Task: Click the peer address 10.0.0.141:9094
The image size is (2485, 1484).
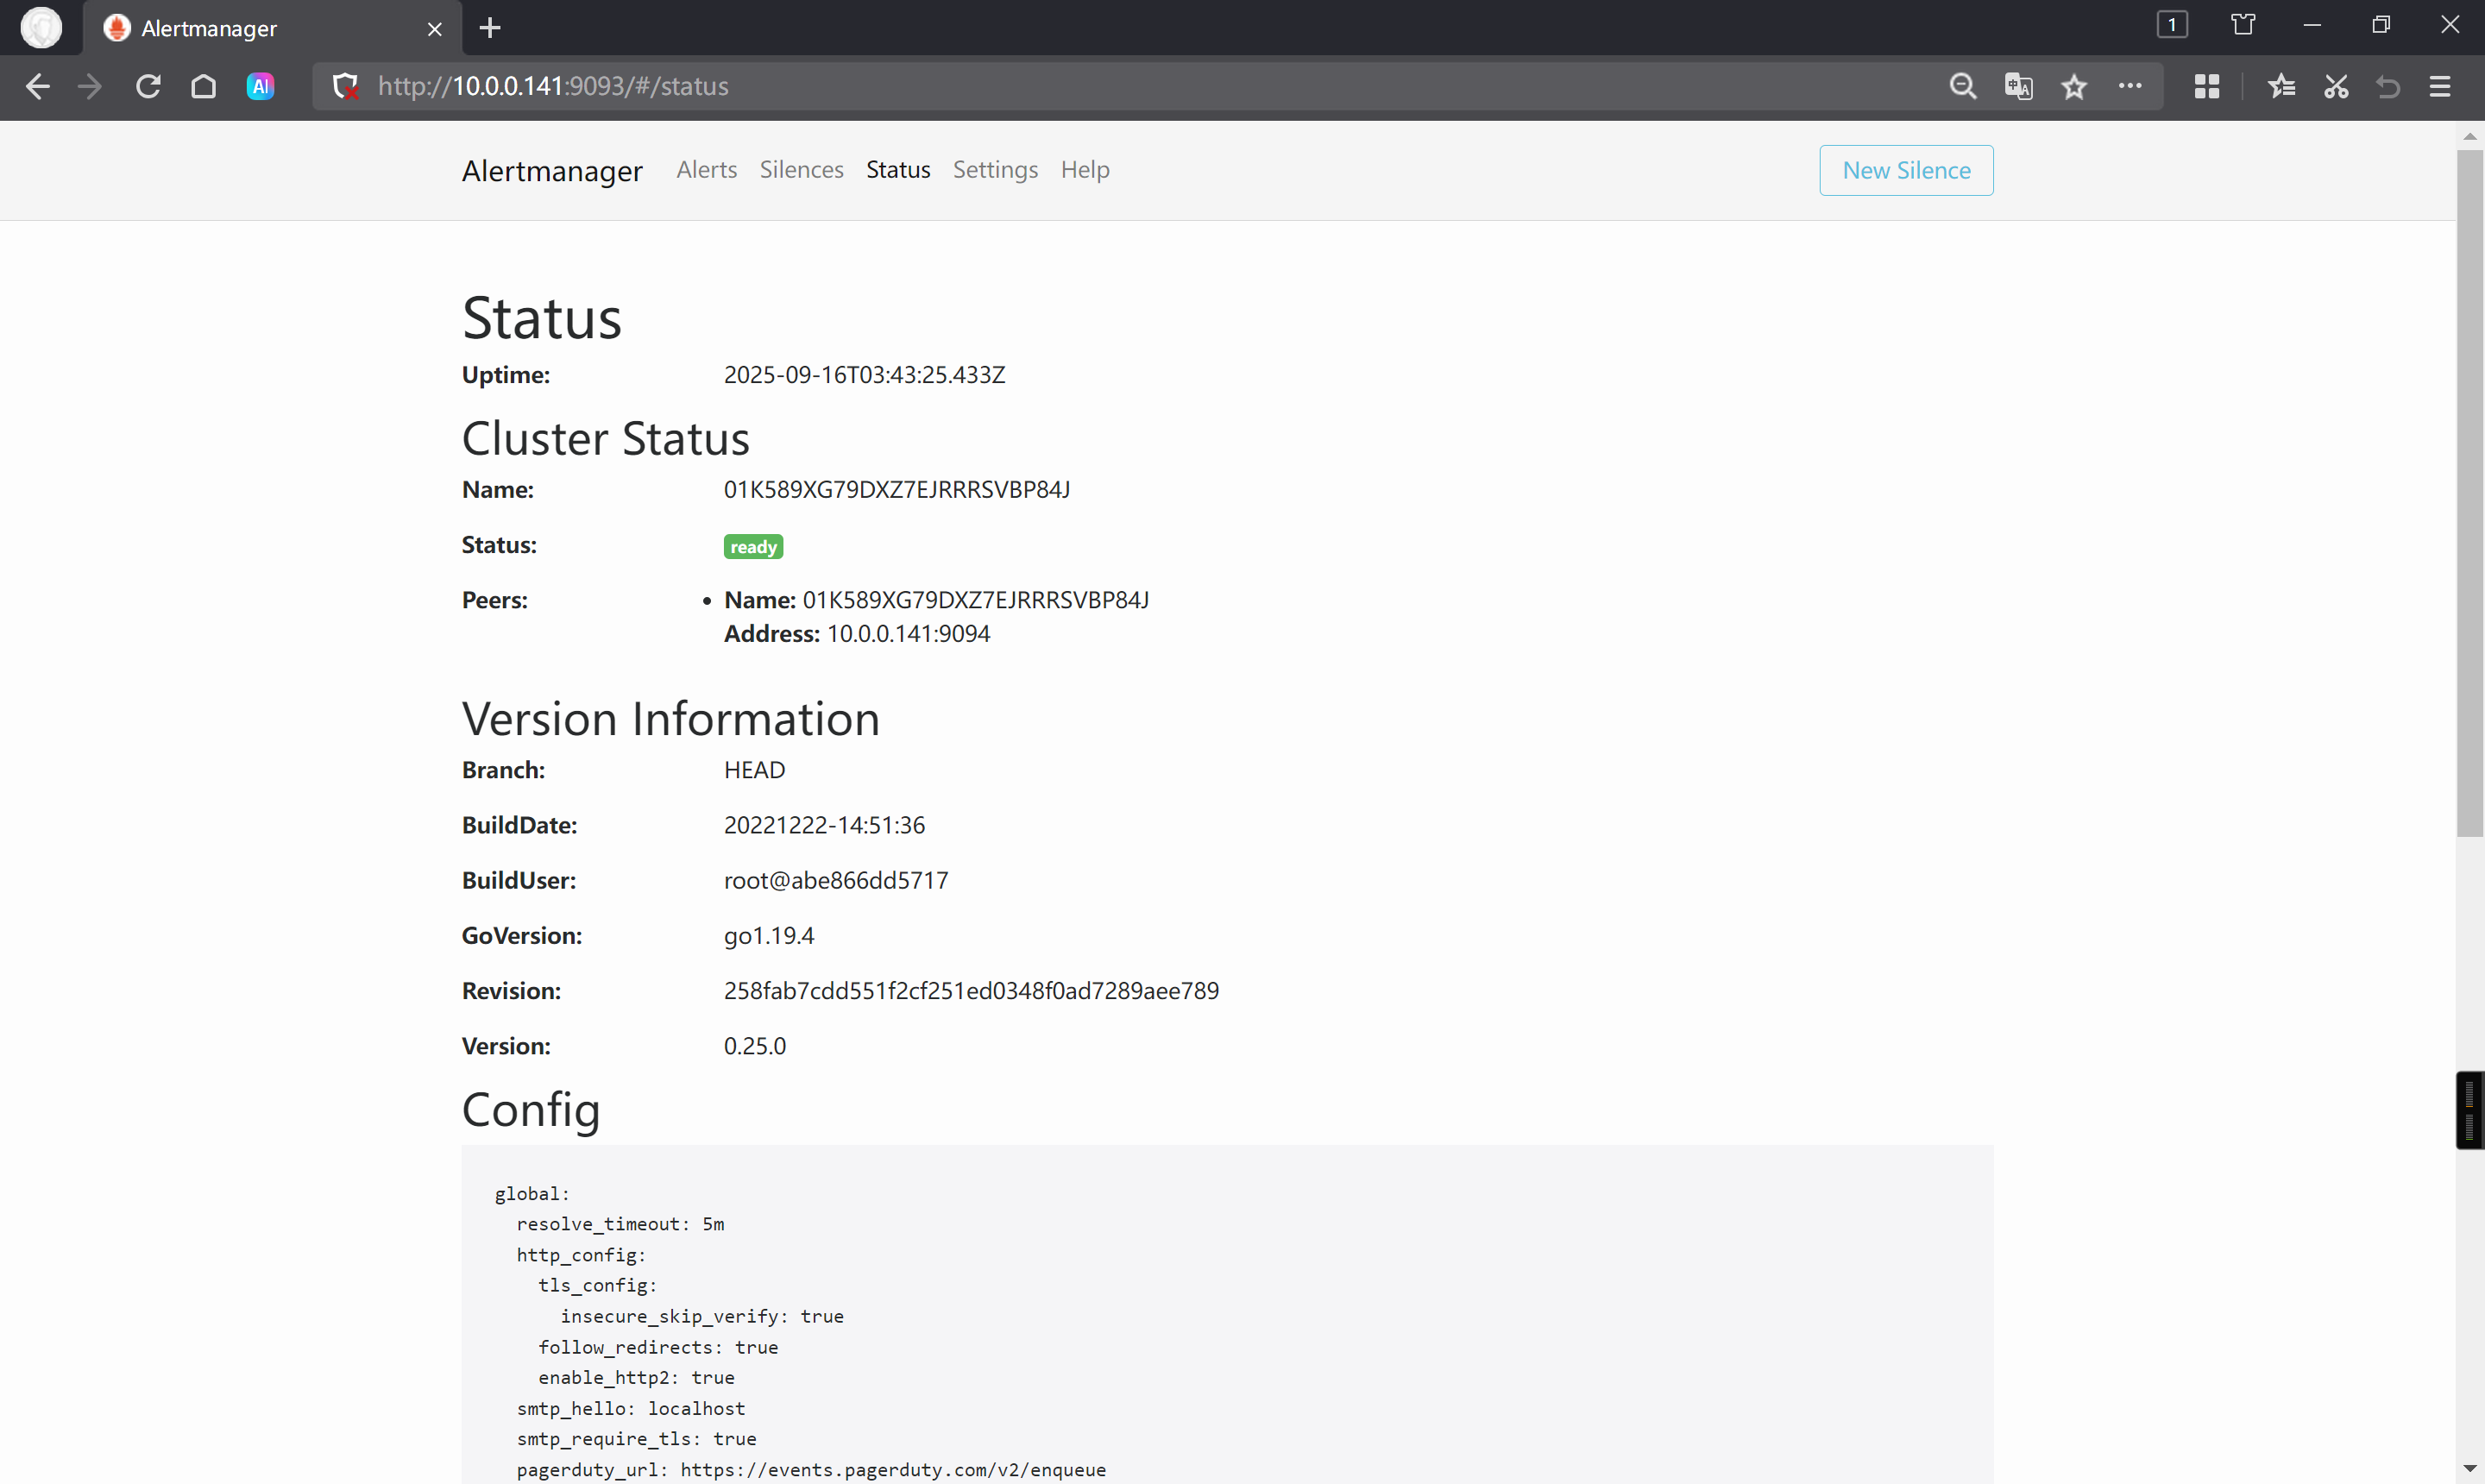Action: pos(908,634)
